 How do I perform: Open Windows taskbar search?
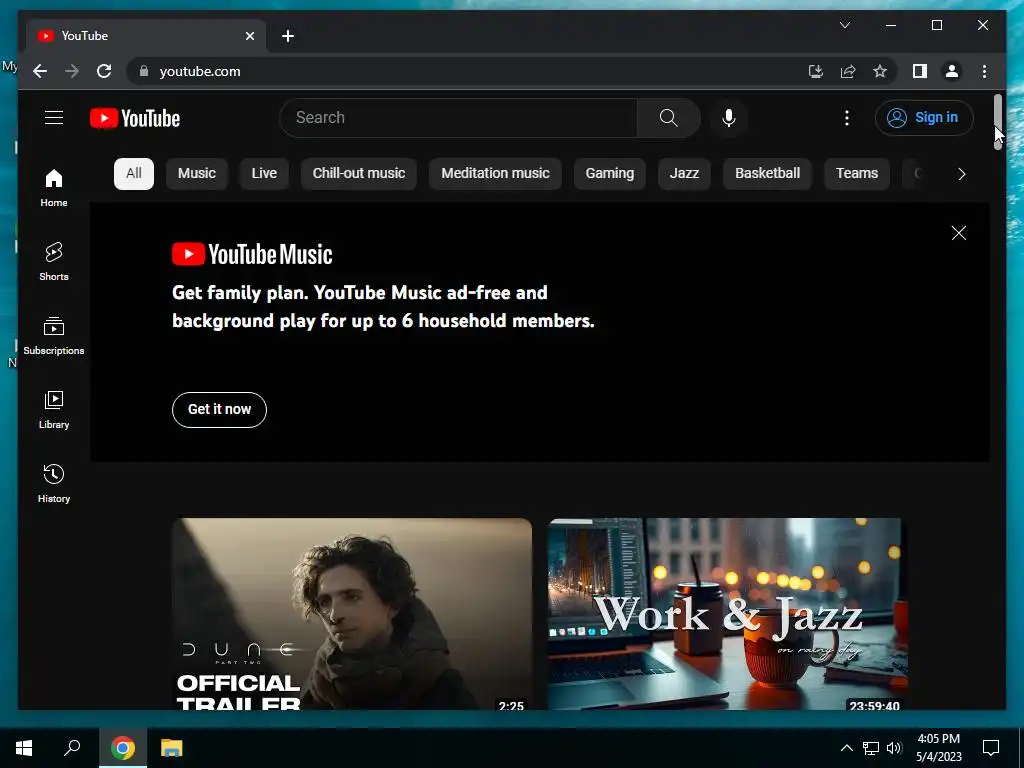pos(72,748)
